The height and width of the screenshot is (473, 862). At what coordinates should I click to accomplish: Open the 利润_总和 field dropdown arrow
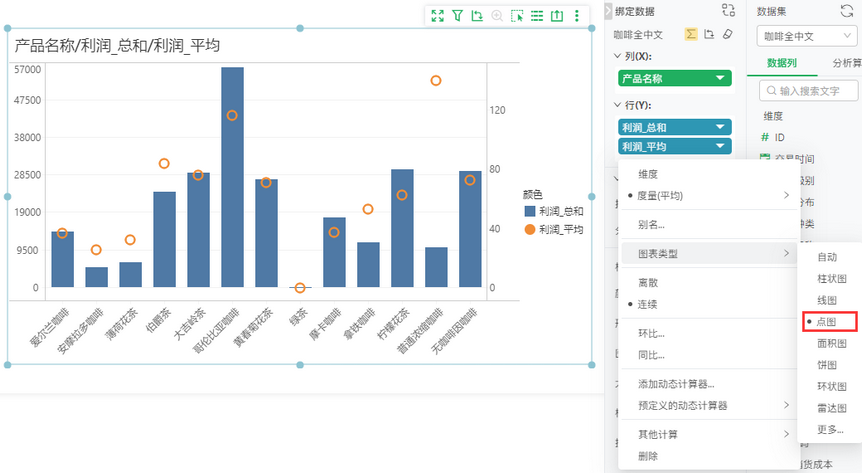(x=720, y=127)
